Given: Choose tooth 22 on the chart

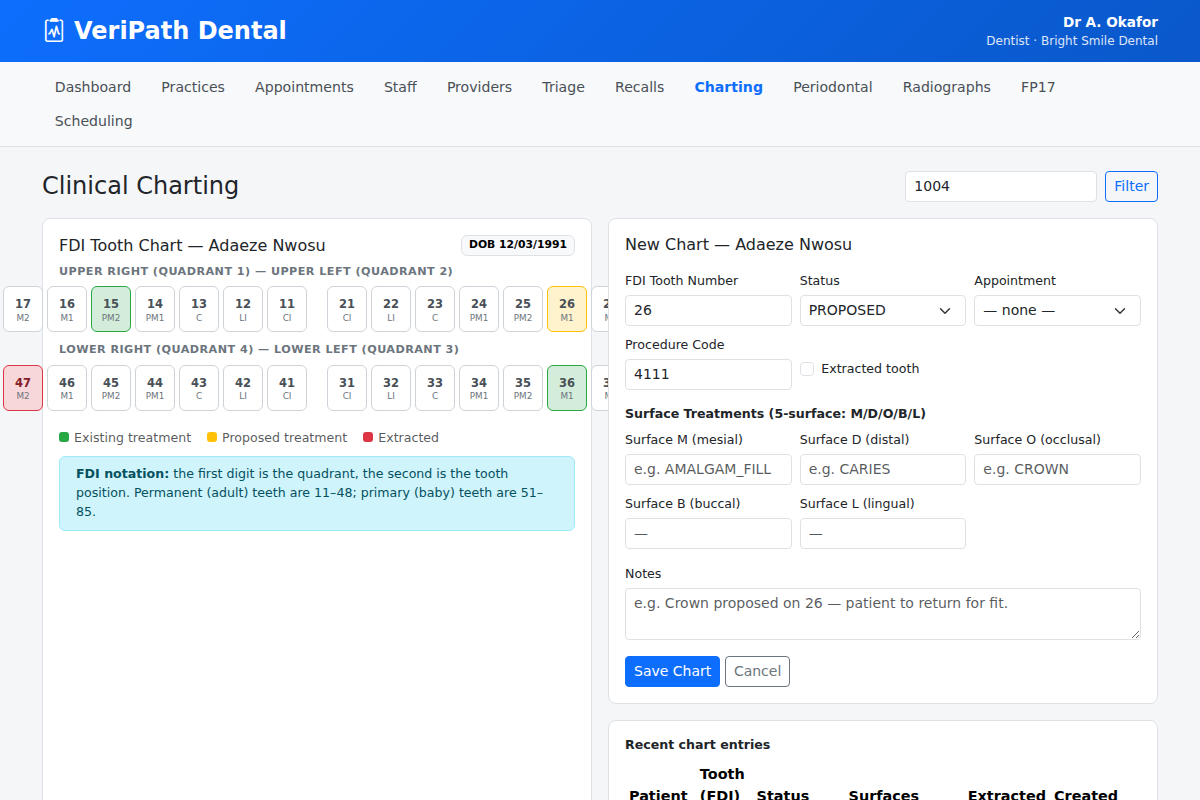Looking at the screenshot, I should click(391, 309).
